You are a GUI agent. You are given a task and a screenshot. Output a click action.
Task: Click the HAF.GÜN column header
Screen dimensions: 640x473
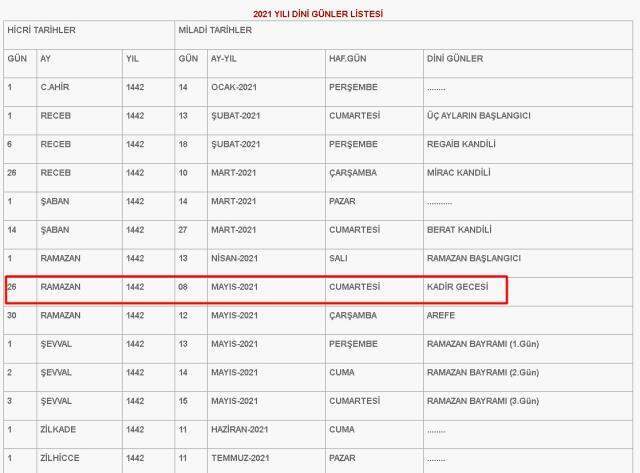click(374, 64)
